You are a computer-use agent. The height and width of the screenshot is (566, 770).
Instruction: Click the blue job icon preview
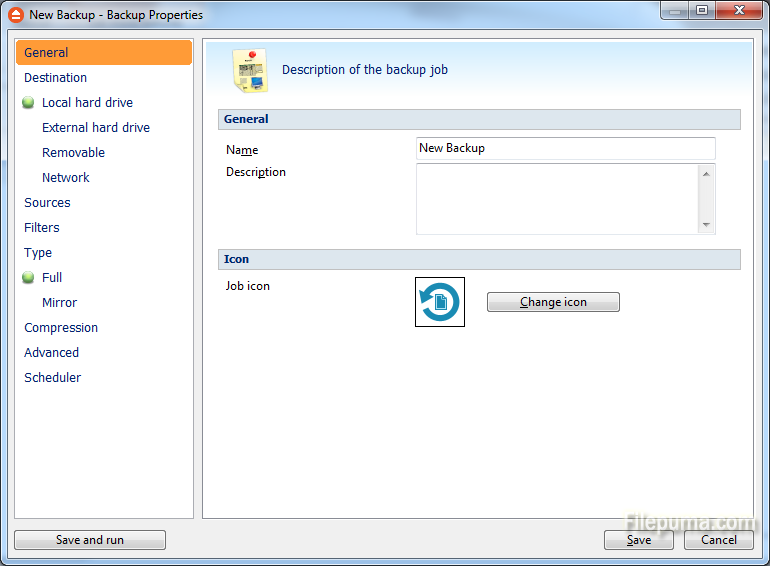tap(440, 302)
